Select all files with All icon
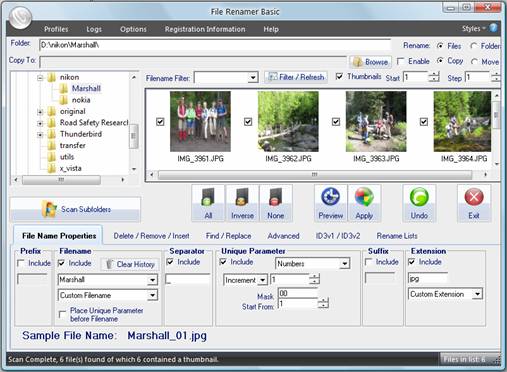This screenshot has height=372, width=507. pos(208,203)
